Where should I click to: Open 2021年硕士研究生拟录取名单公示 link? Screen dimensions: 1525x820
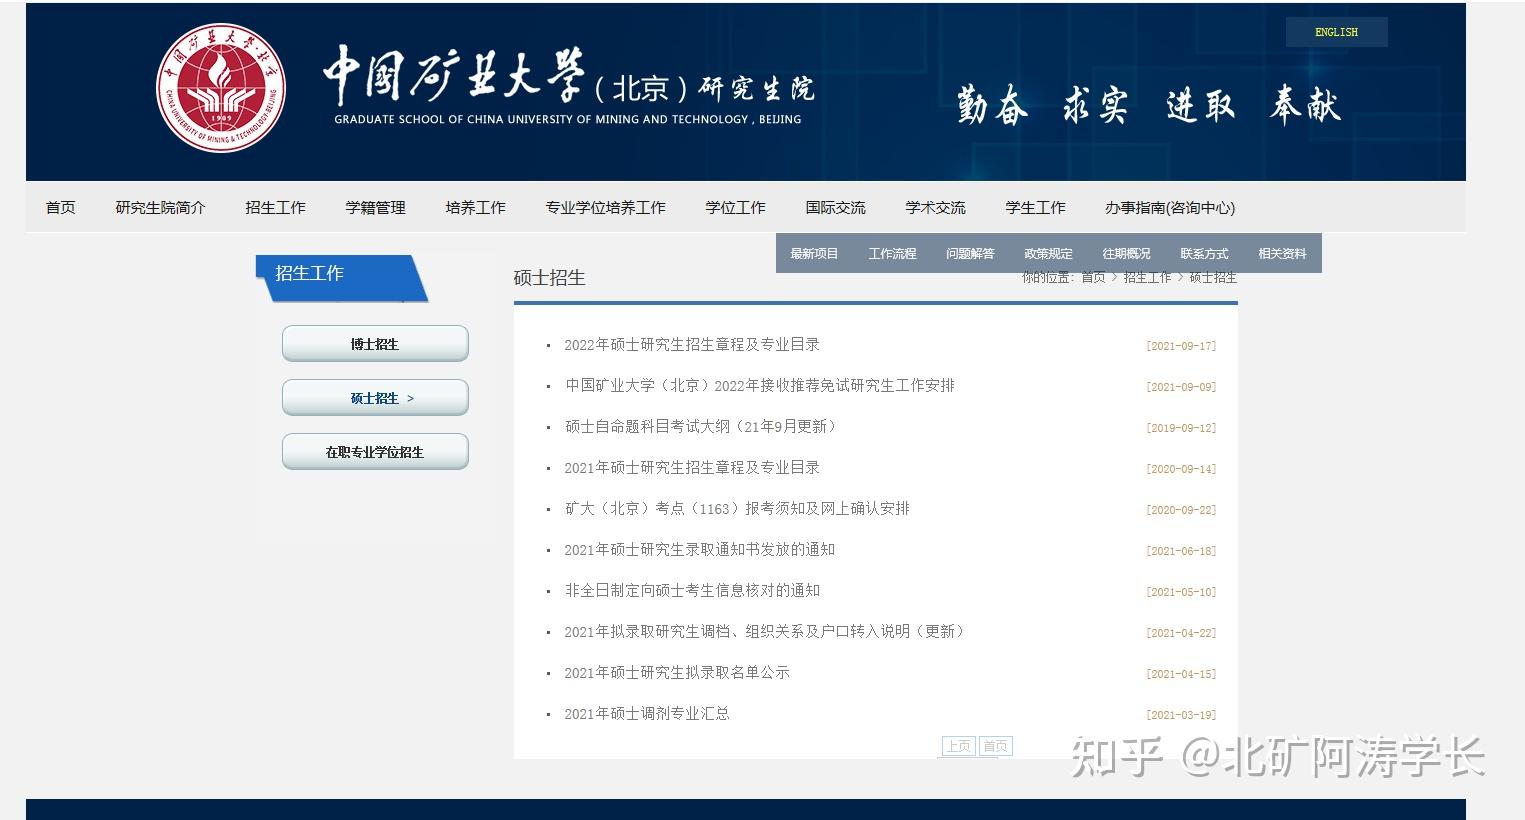[x=677, y=672]
